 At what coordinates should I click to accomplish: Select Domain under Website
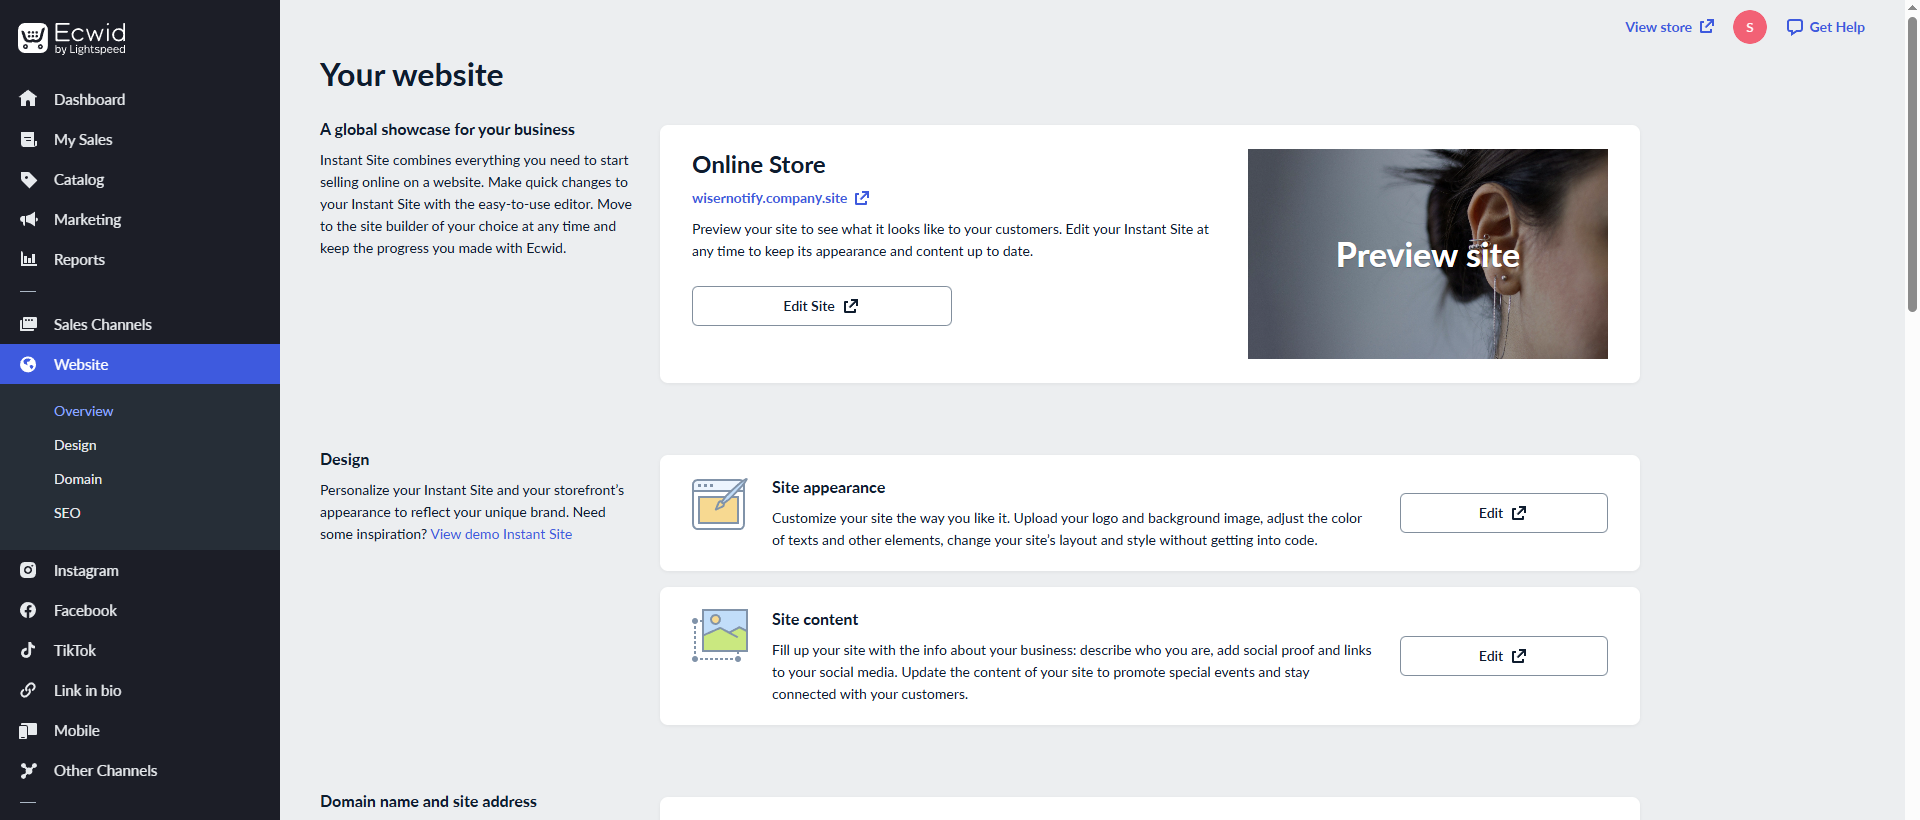pos(78,479)
